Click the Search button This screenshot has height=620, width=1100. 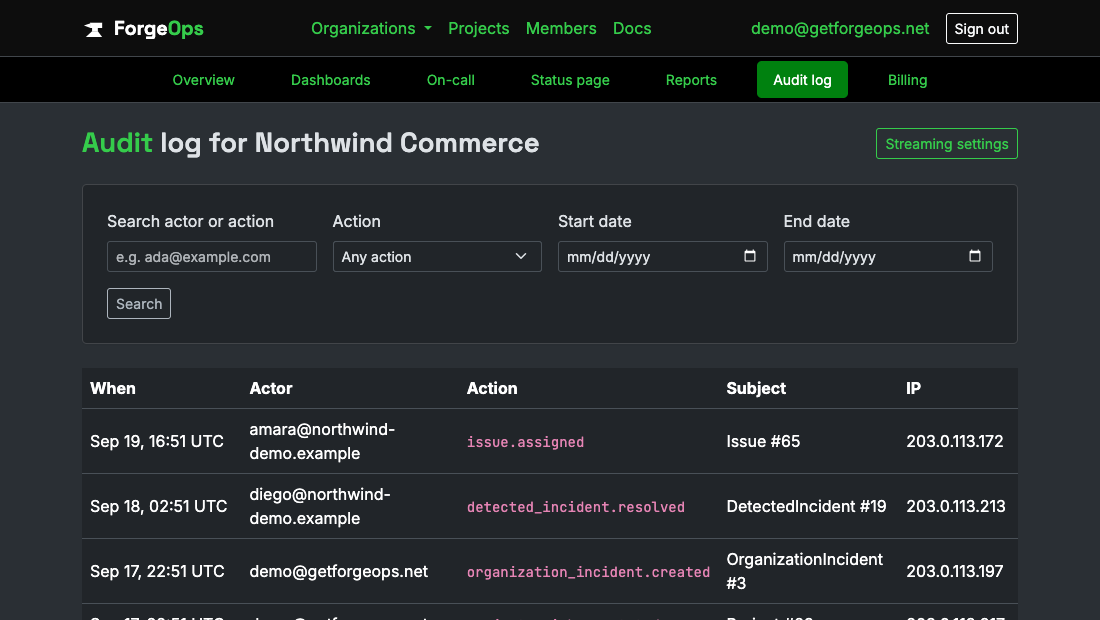point(139,304)
